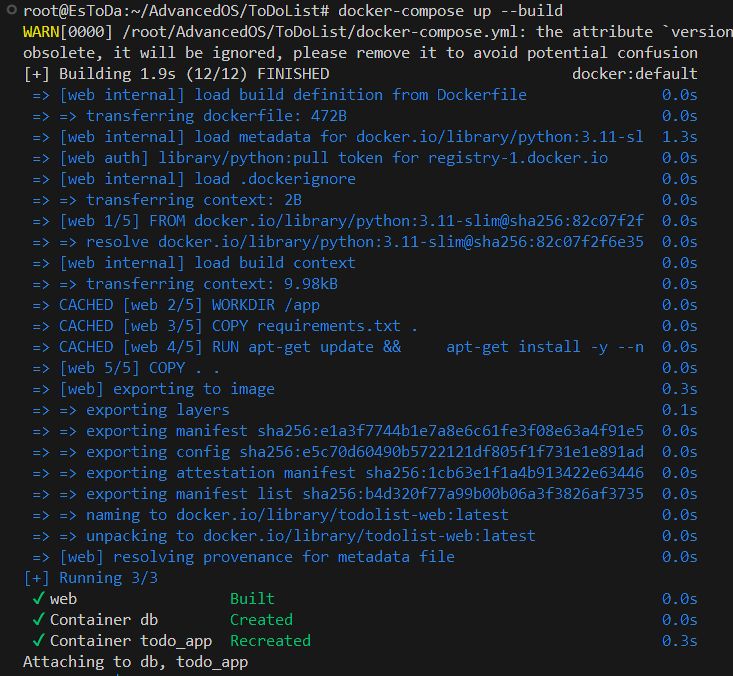This screenshot has width=733, height=676.
Task: Click the green checkmark next to web
Action: (38, 598)
